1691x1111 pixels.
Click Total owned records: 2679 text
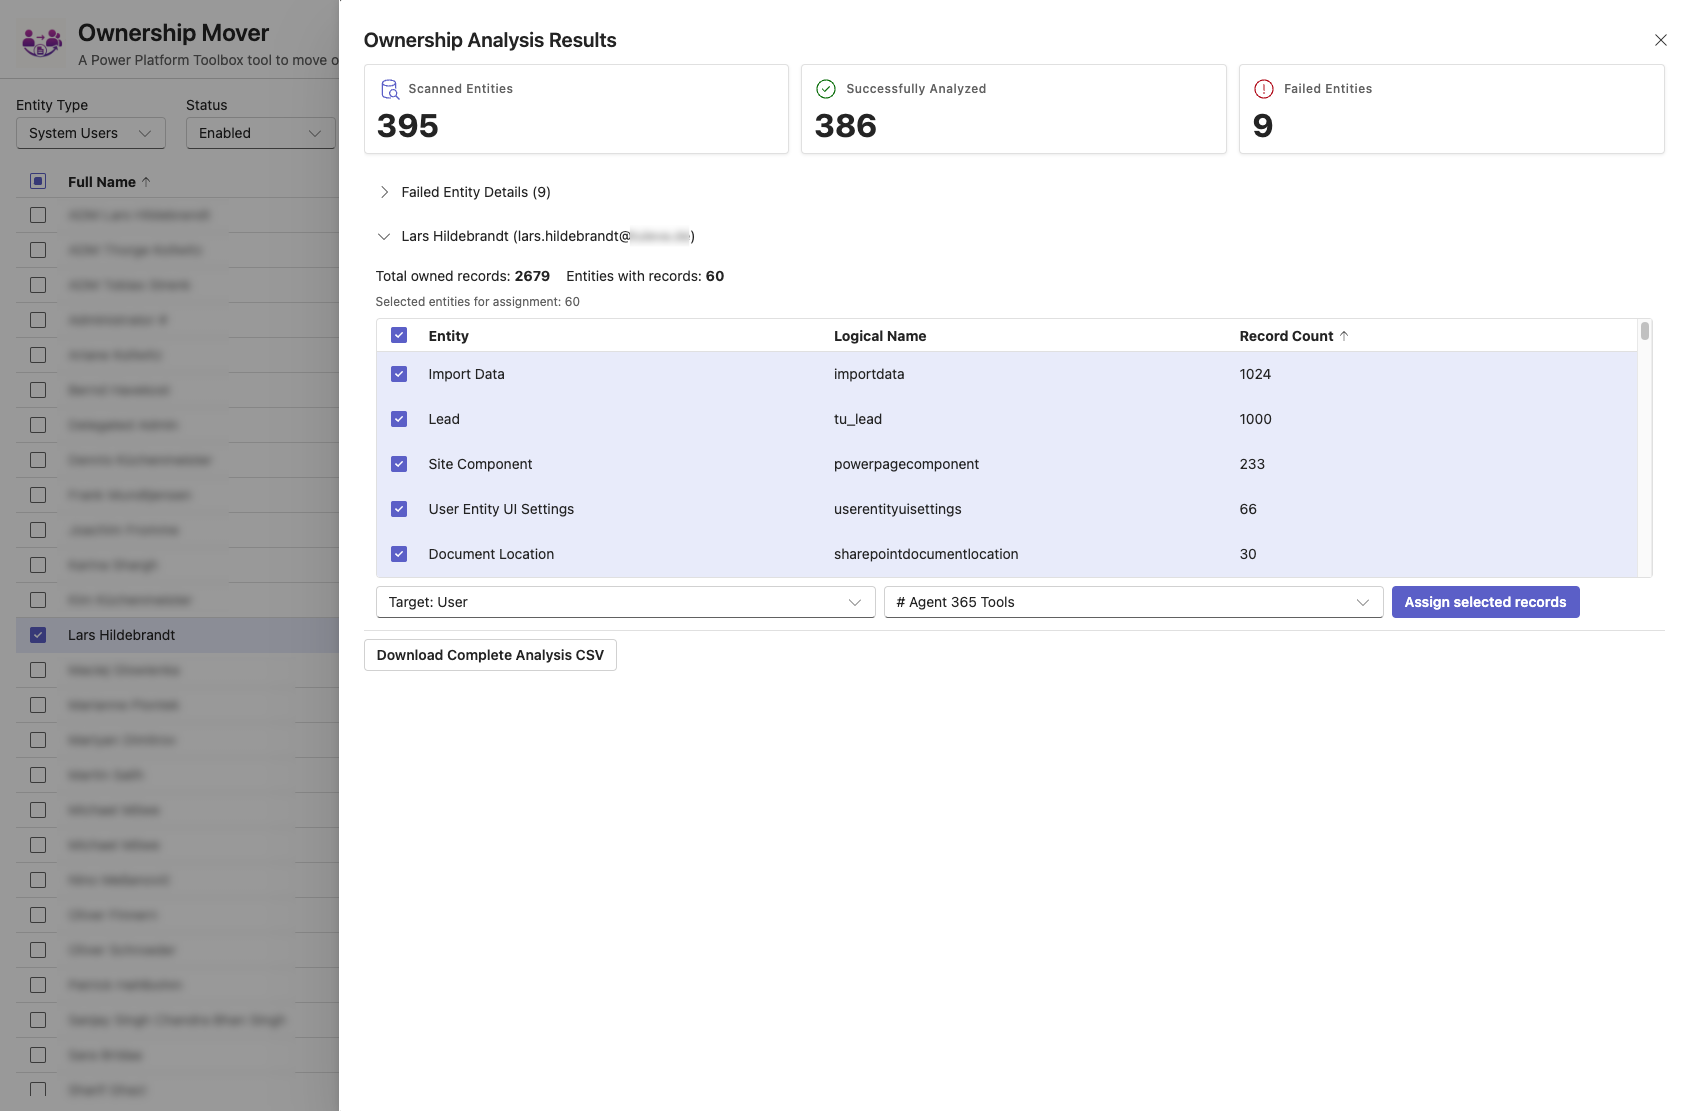pos(462,276)
